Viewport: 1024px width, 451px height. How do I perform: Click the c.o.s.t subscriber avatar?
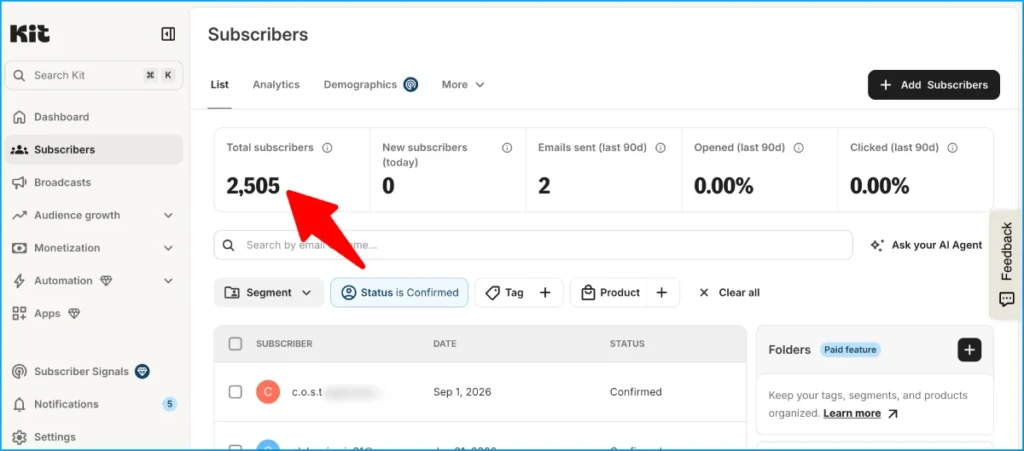pos(268,392)
